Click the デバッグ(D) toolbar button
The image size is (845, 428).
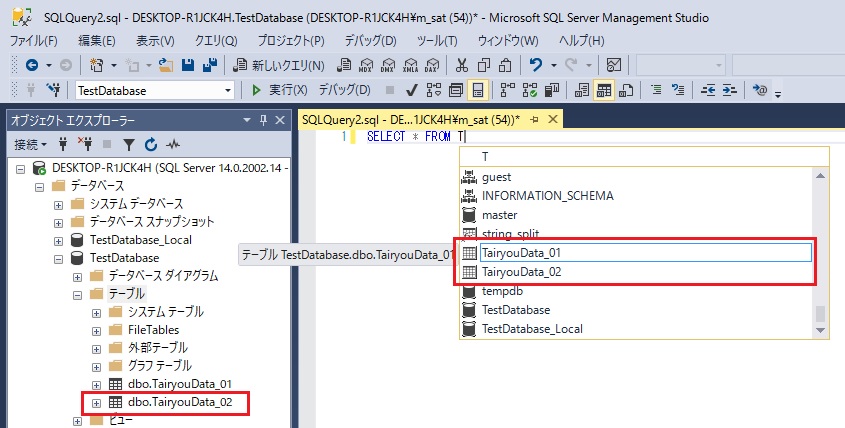[x=344, y=90]
